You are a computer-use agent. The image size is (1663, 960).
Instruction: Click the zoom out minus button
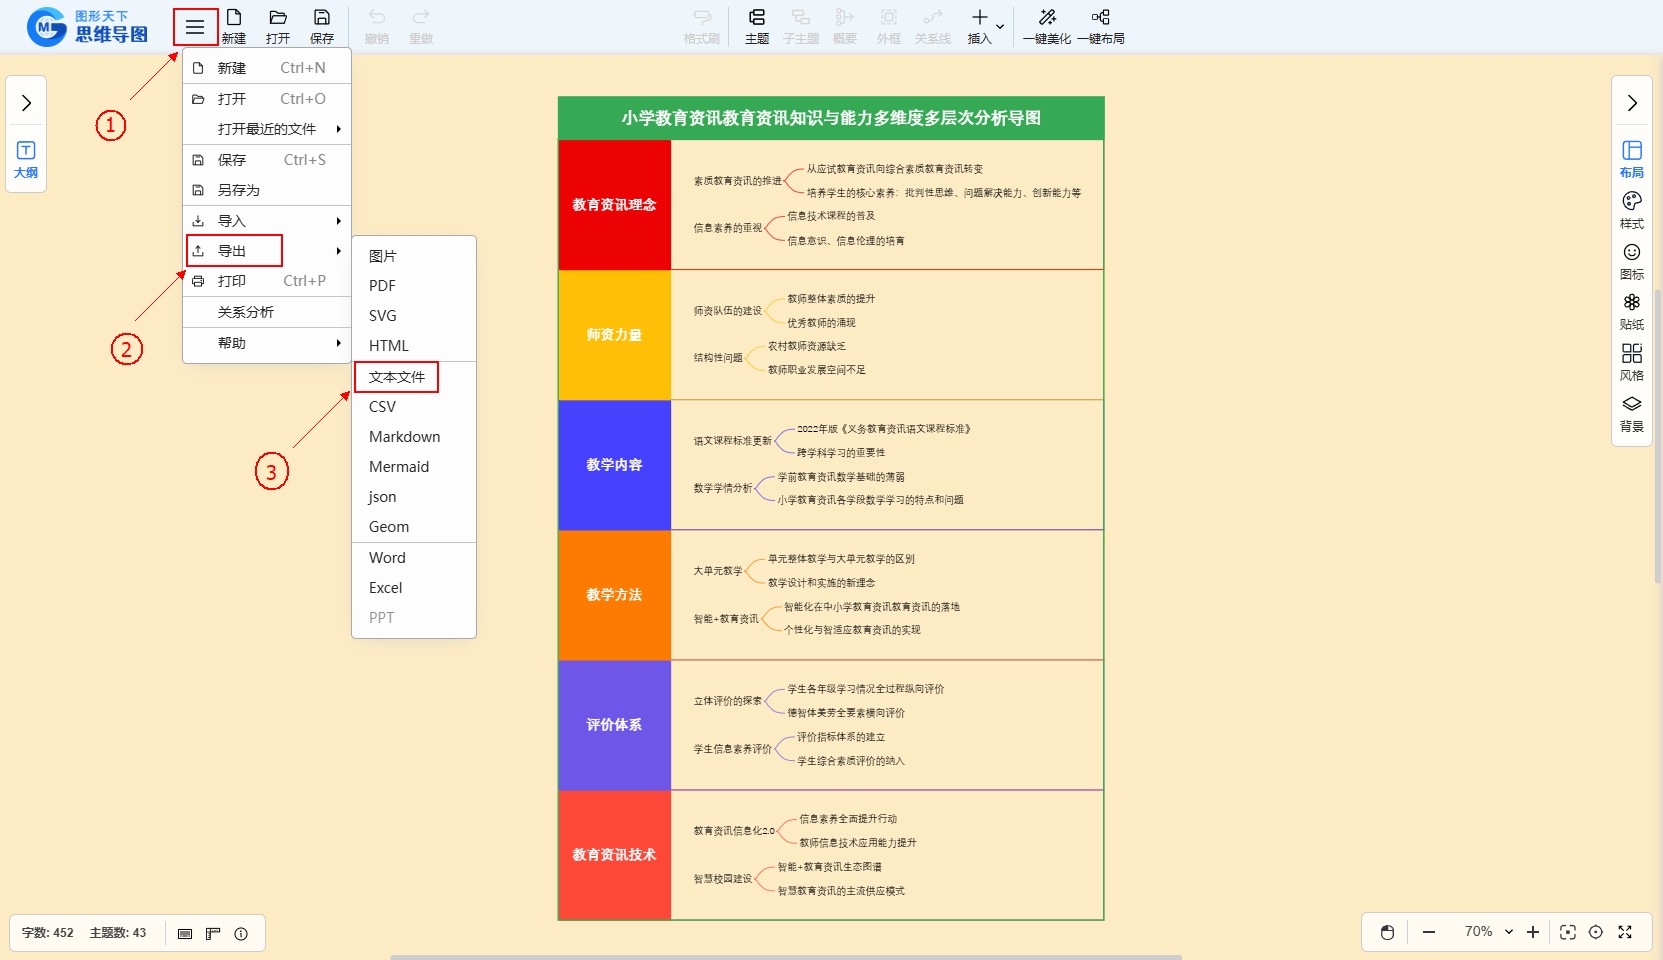[1429, 932]
